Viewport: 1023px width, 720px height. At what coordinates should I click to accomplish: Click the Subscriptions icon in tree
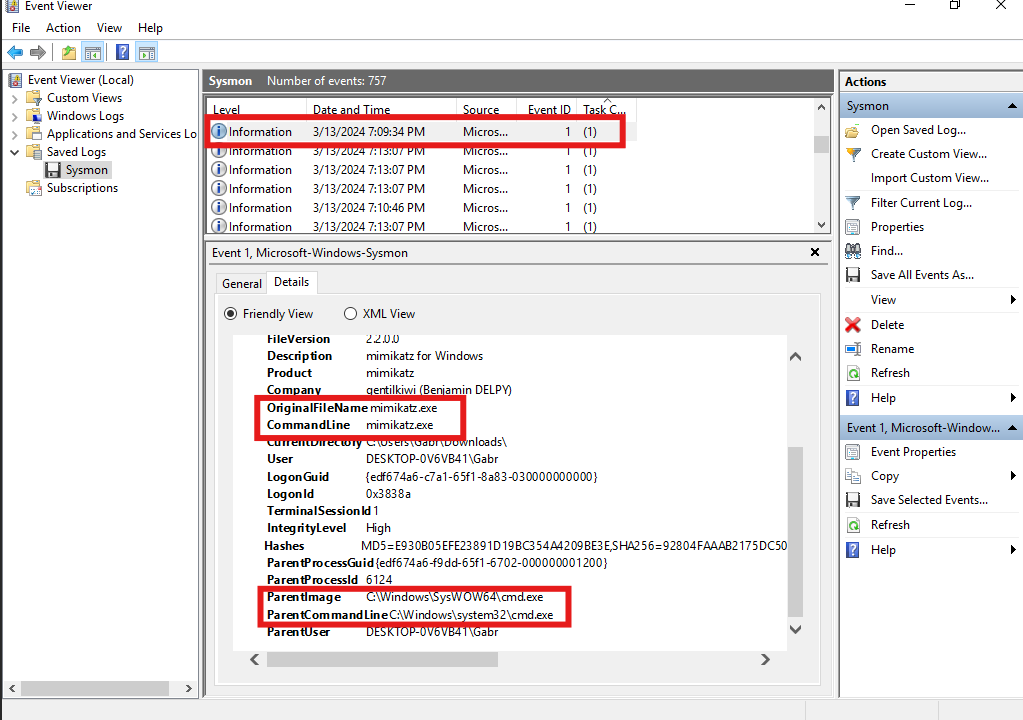[x=33, y=188]
